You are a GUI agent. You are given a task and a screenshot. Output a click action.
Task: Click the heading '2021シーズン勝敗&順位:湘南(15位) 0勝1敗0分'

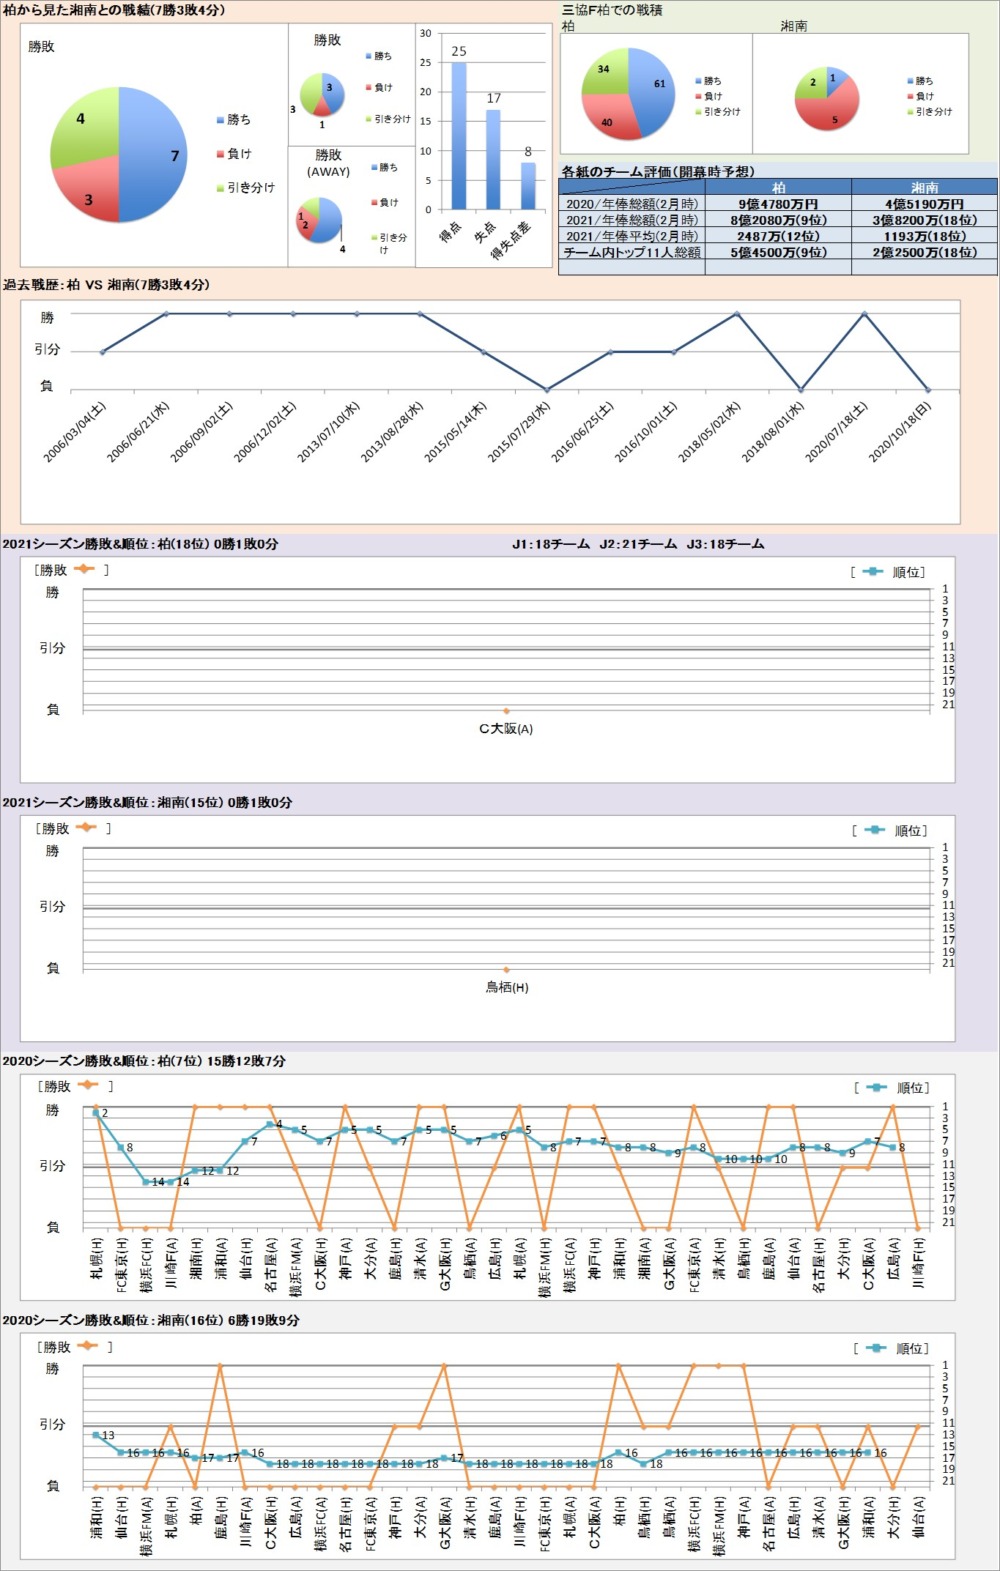tap(148, 803)
